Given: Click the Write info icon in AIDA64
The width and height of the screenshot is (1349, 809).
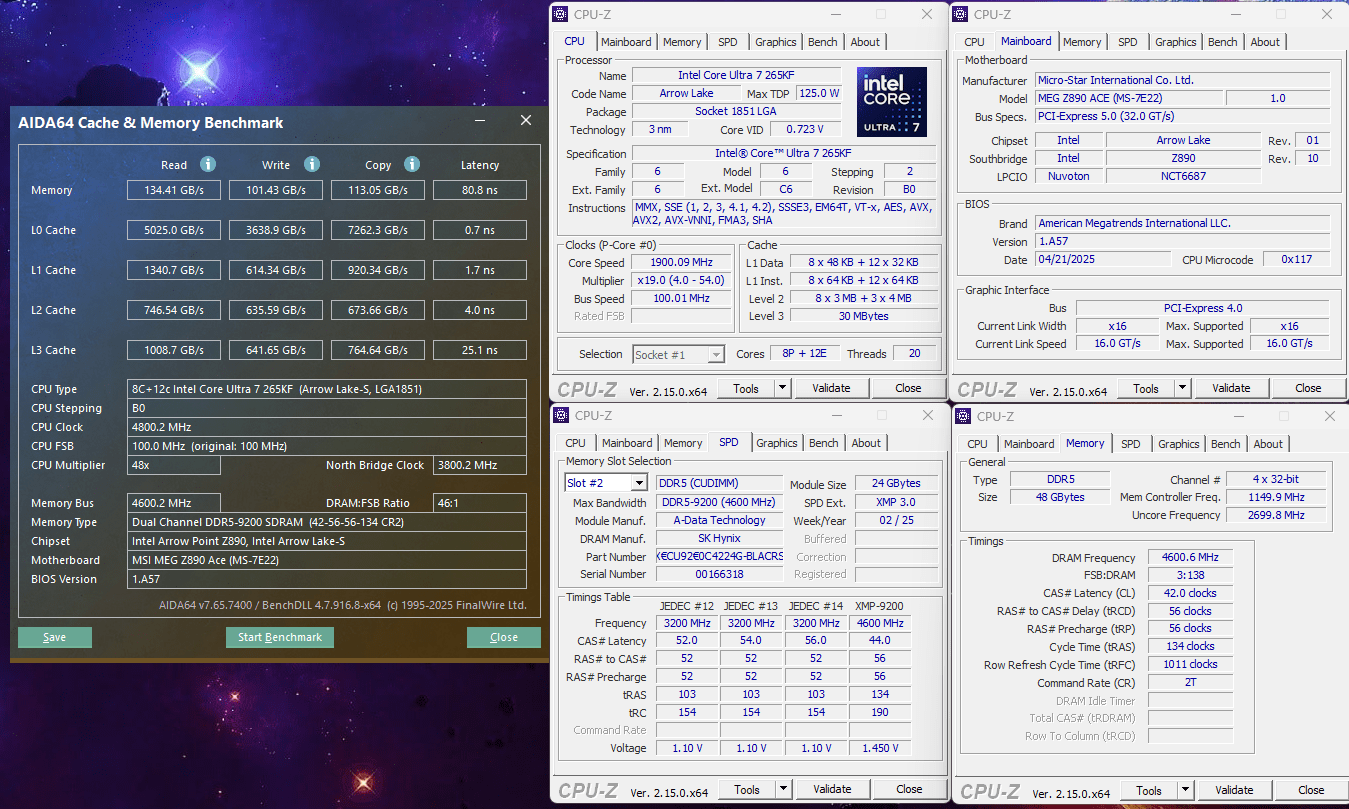Looking at the screenshot, I should pyautogui.click(x=312, y=164).
